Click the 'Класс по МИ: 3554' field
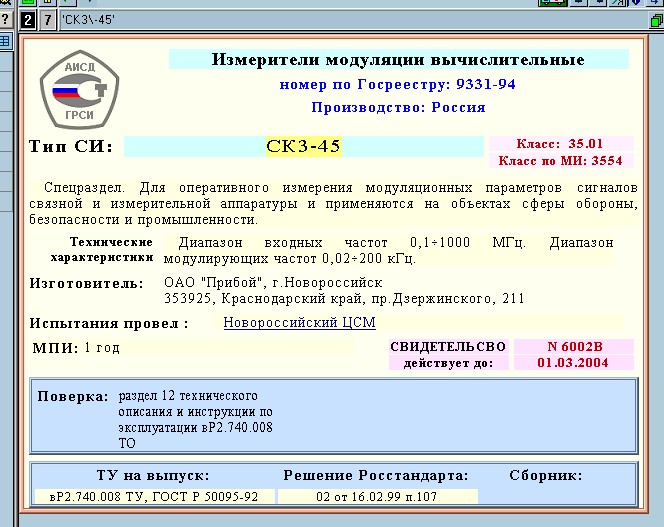 [560, 161]
